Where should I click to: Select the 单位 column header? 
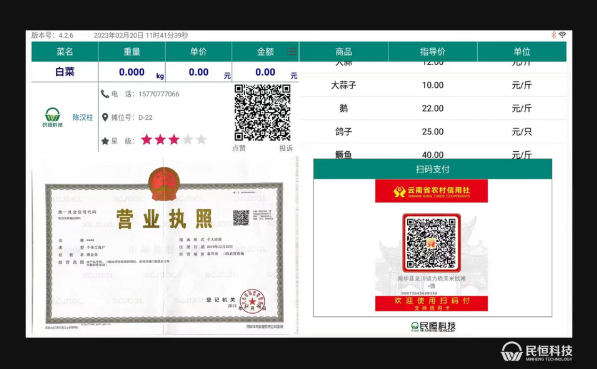click(x=522, y=51)
